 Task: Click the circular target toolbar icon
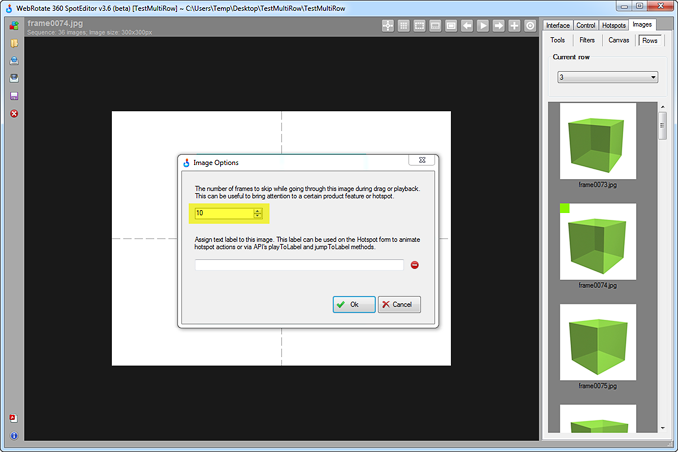pyautogui.click(x=530, y=26)
